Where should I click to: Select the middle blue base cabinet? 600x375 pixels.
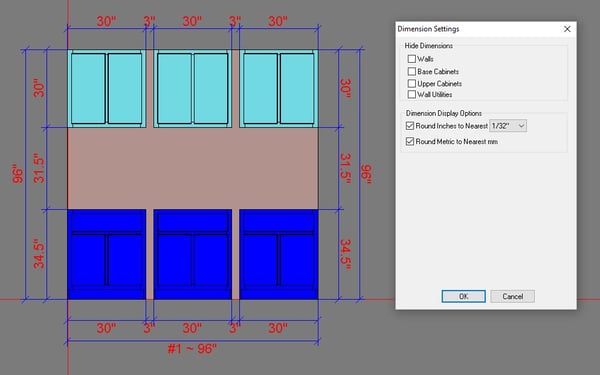192,254
